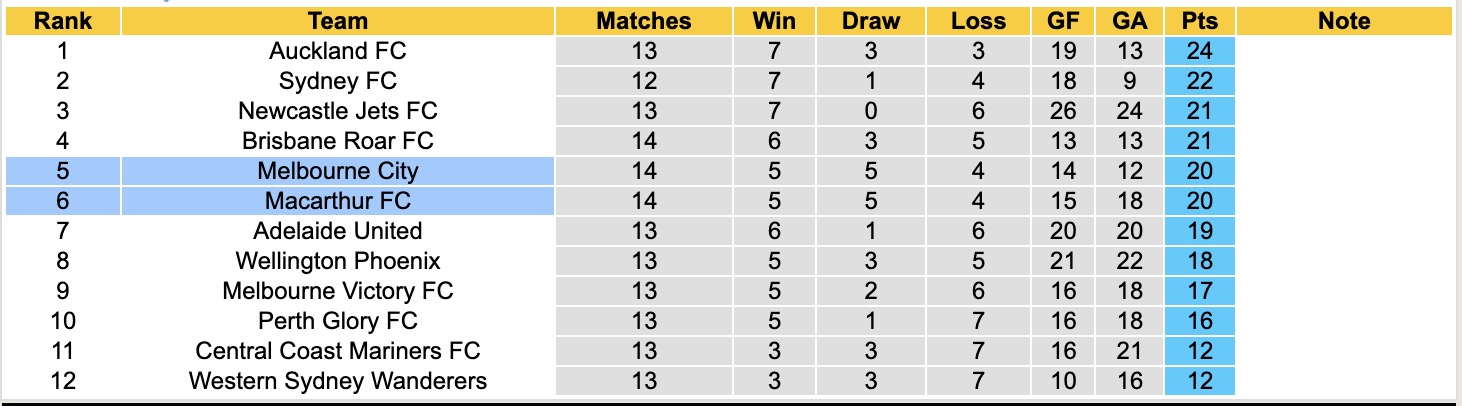Screen dimensions: 1462x406
Task: Click Auckland FC's 24 points cell
Action: (1199, 51)
